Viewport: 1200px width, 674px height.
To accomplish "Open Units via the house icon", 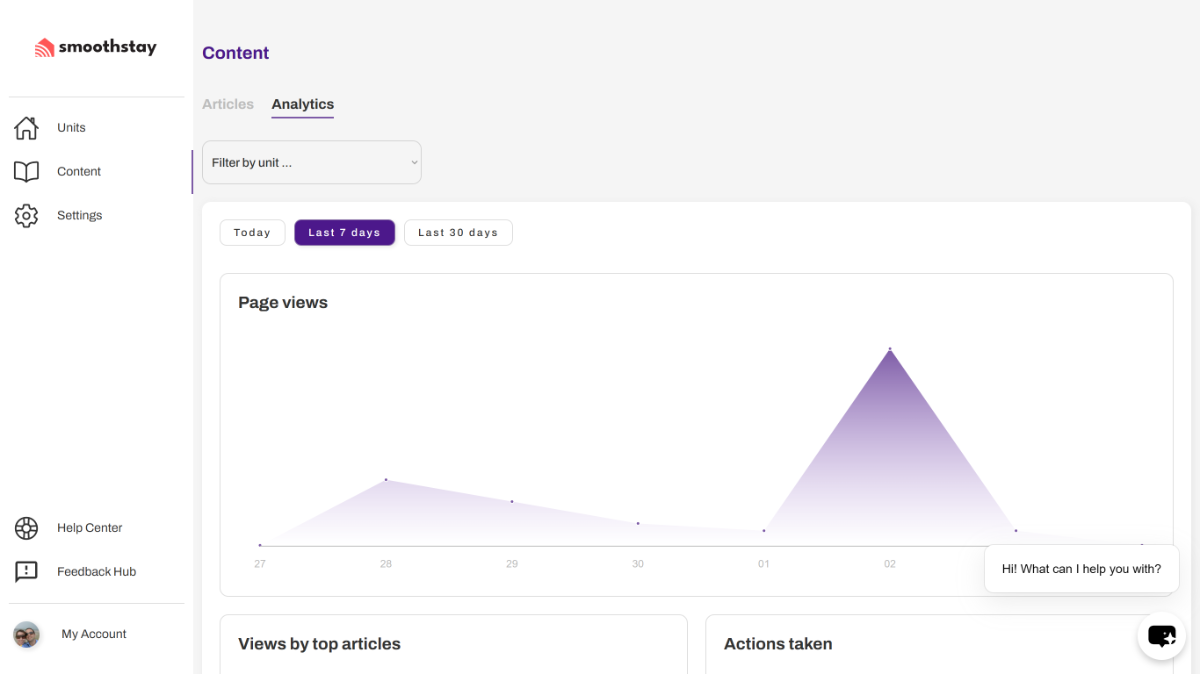I will coord(26,128).
